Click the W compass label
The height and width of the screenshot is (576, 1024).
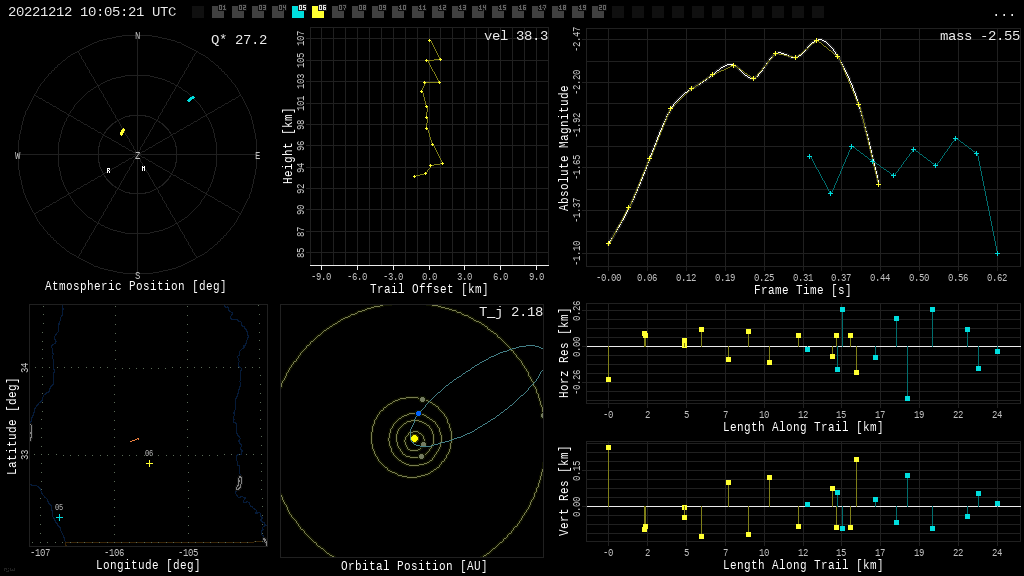coord(18,155)
